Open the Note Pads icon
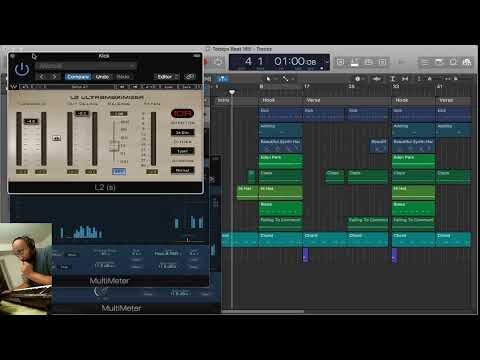Image resolution: width=480 pixels, height=360 pixels. click(439, 62)
